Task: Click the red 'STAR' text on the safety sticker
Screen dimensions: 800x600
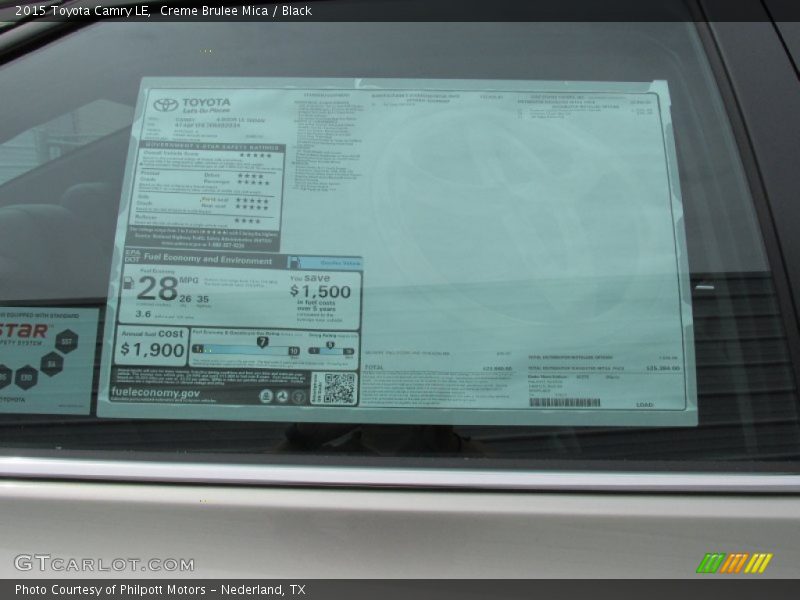Action: coord(22,331)
